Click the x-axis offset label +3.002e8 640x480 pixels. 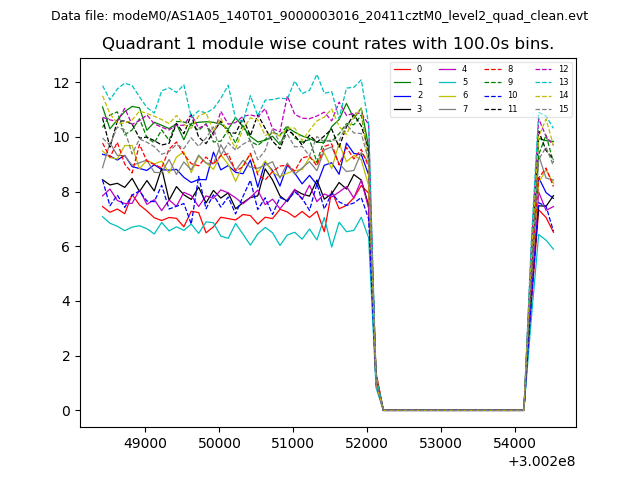[x=541, y=461]
